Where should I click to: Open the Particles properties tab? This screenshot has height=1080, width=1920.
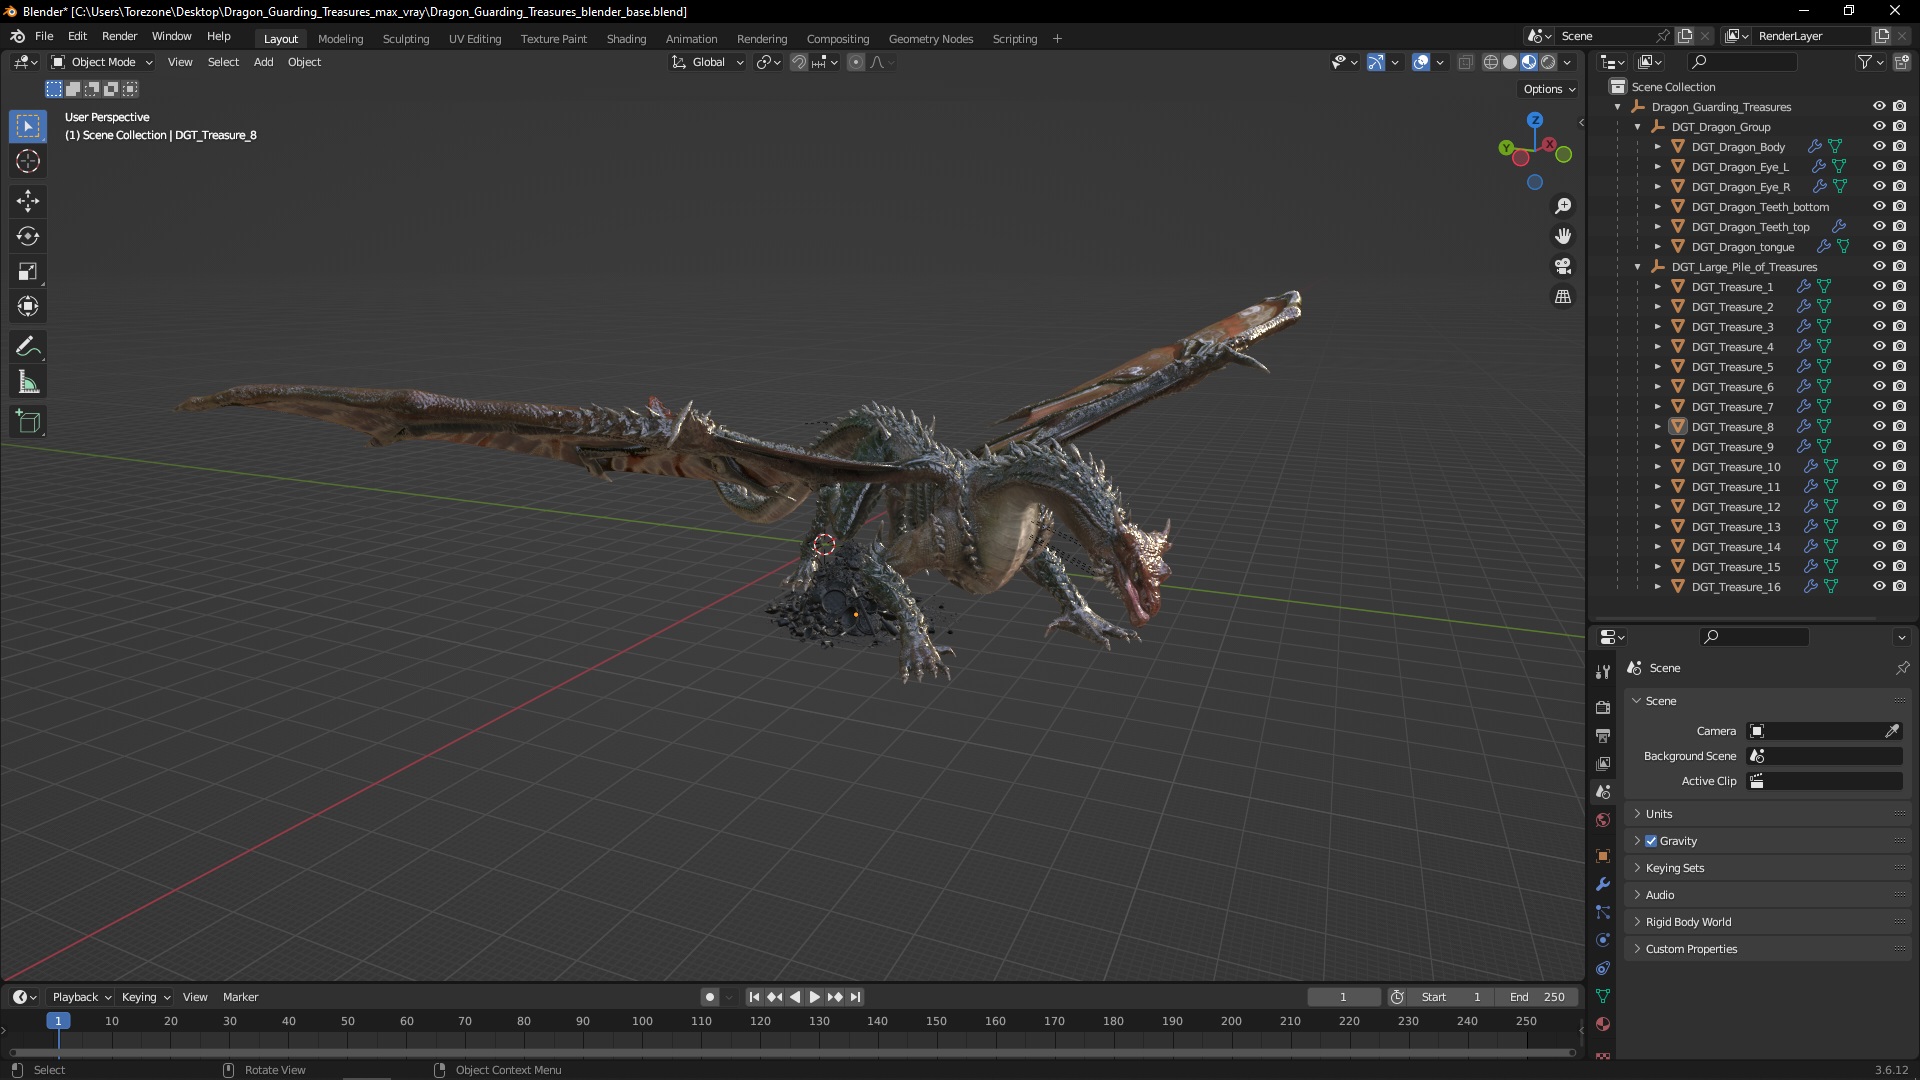1603,912
